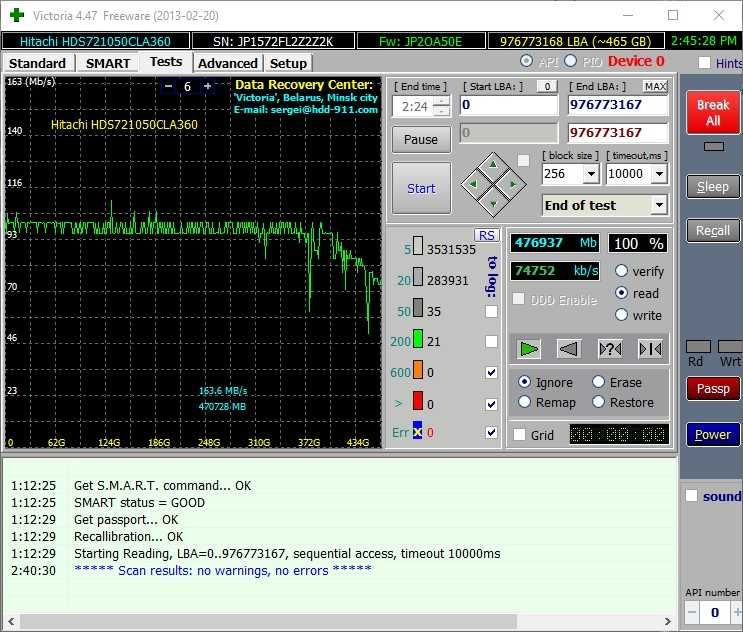Click the Start scan button
743x632 pixels.
421,189
